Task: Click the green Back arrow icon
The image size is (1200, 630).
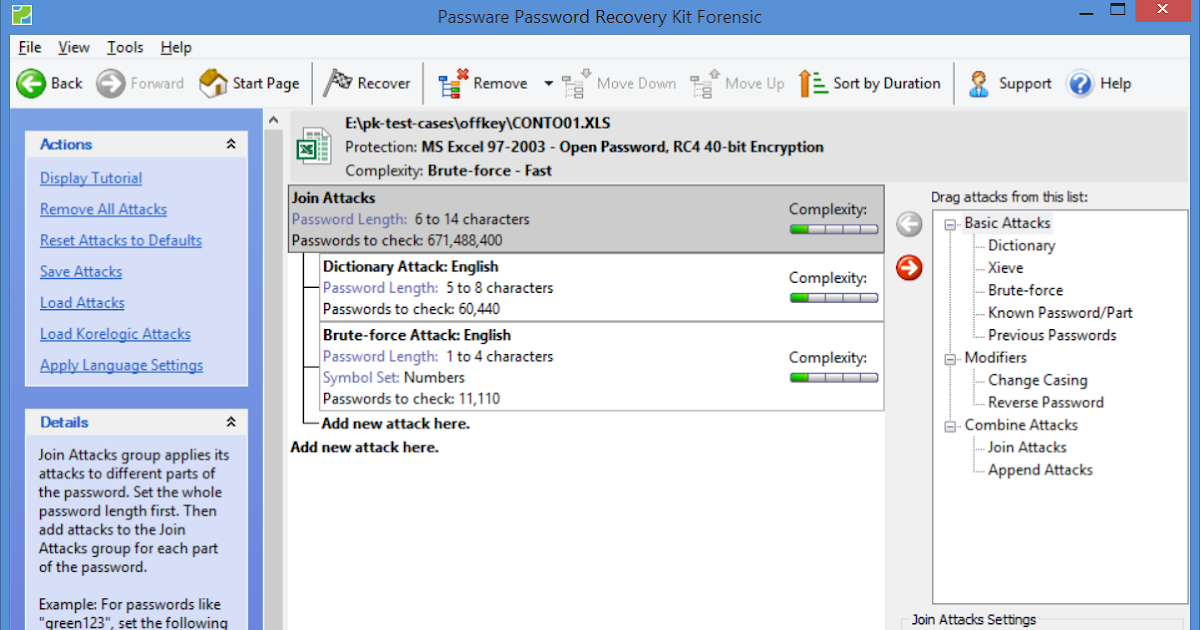Action: click(31, 83)
